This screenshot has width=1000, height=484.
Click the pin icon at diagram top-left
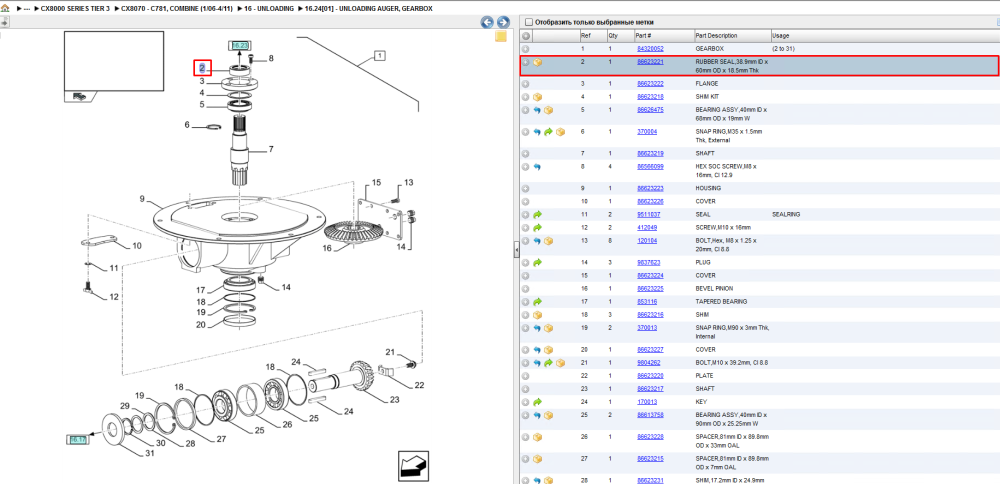pos(4,22)
